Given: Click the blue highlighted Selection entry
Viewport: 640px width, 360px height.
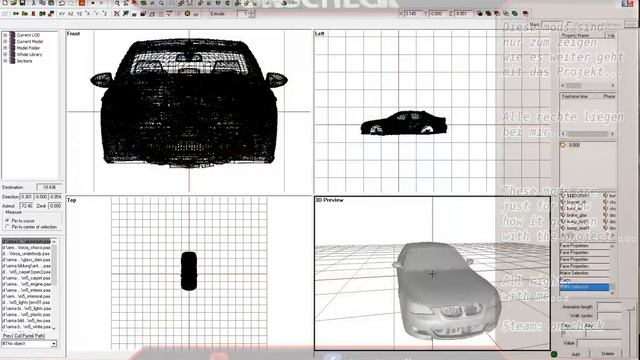Looking at the screenshot, I should point(584,287).
